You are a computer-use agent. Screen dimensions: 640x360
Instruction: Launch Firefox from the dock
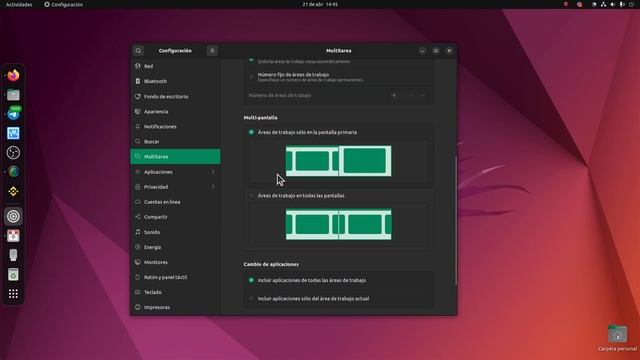click(x=13, y=76)
